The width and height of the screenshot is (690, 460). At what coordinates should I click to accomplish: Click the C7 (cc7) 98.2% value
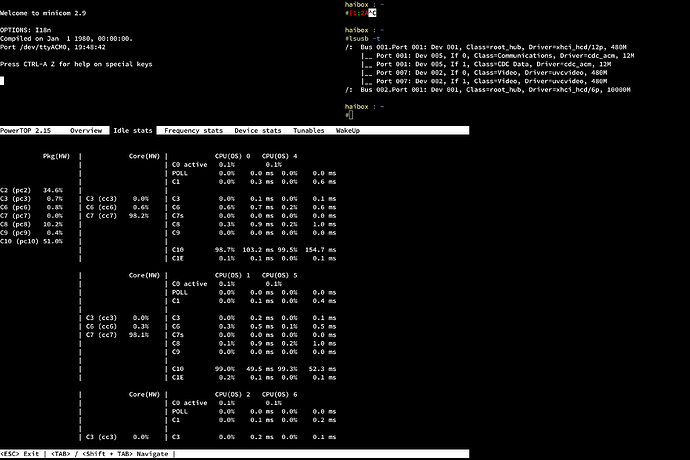point(140,216)
